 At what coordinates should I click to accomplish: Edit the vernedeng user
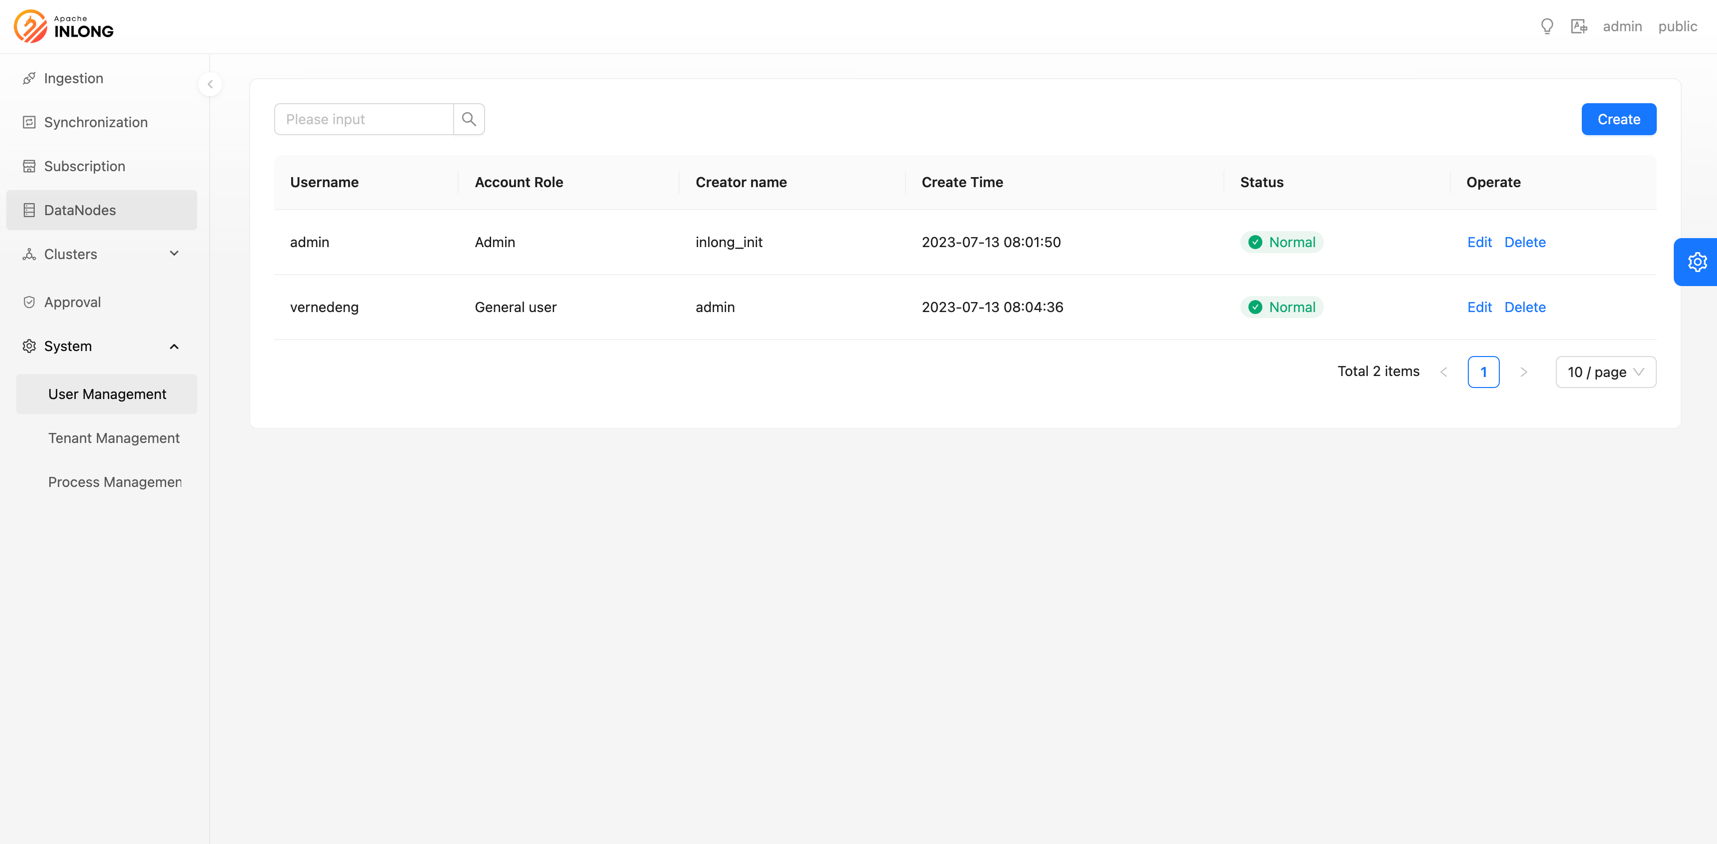pyautogui.click(x=1479, y=307)
